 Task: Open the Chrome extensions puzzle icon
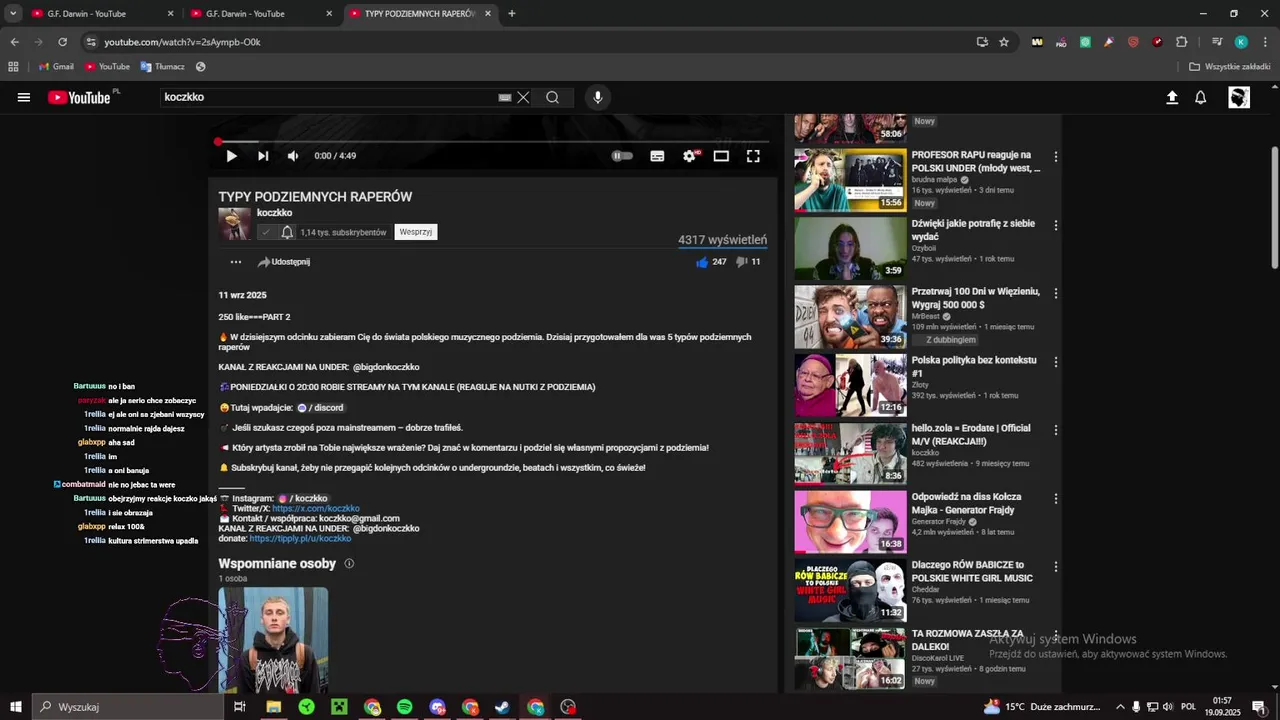[1181, 42]
